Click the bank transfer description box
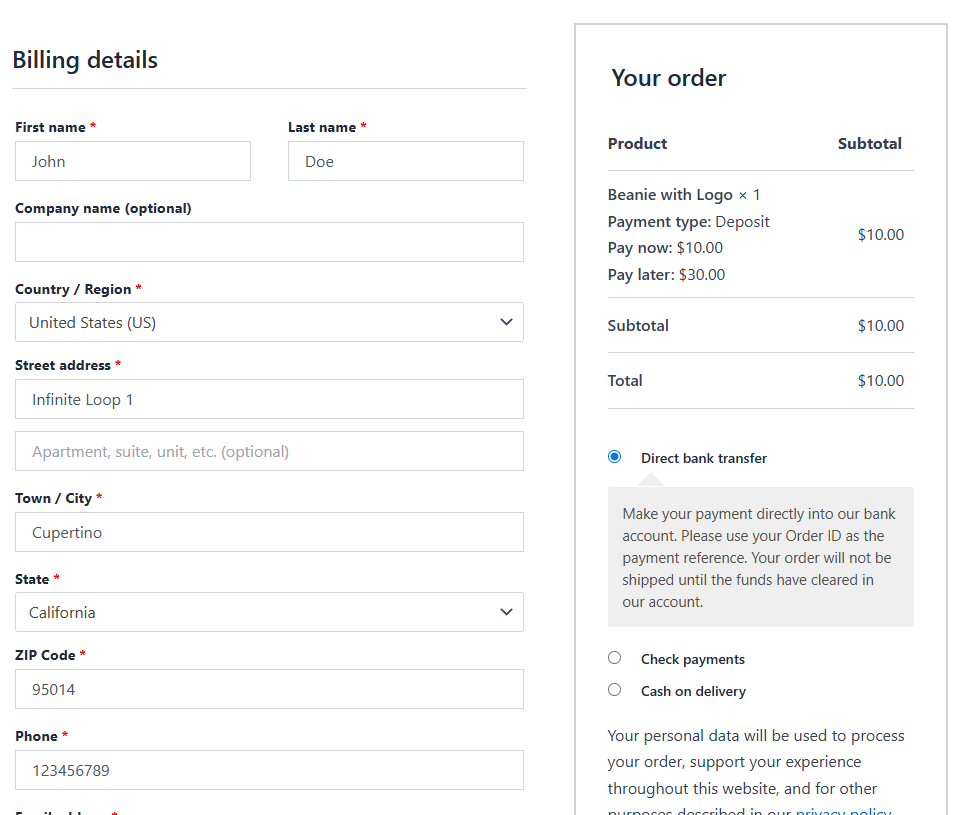 click(x=760, y=557)
